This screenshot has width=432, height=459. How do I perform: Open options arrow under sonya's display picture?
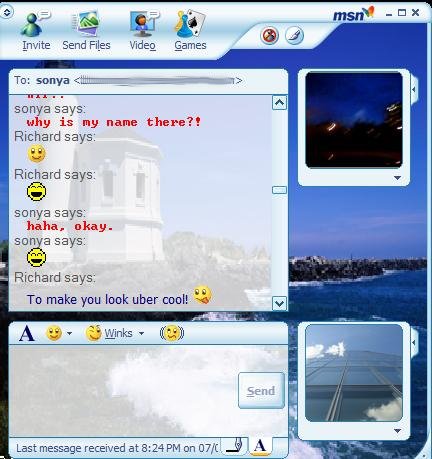397,178
